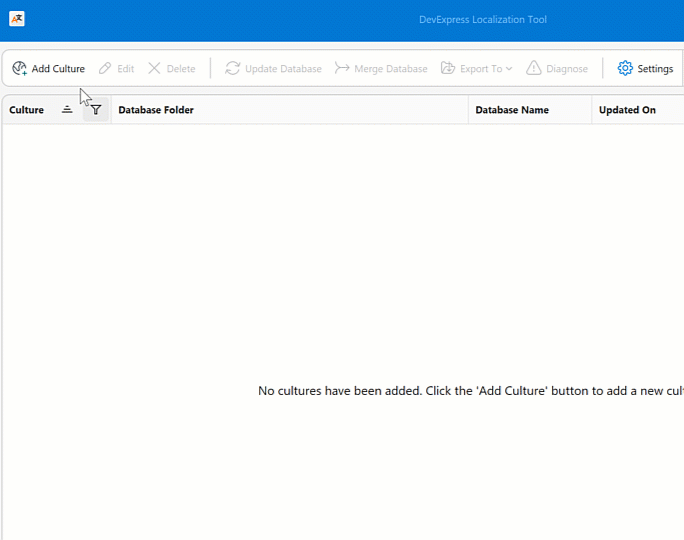Click the 'No cultures have been added' message
Image resolution: width=684 pixels, height=540 pixels.
(x=471, y=391)
